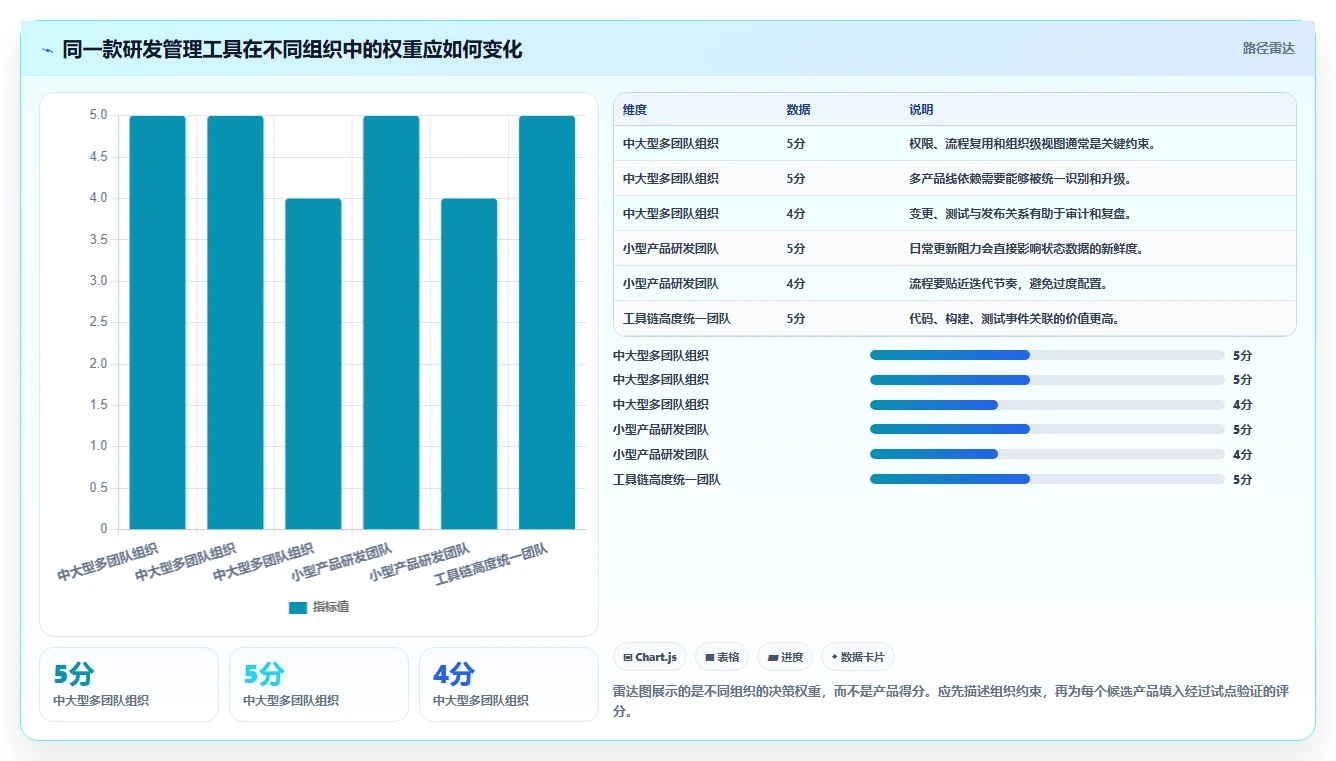
Task: Open the 4分 中大型多团队组织 data card
Action: pyautogui.click(x=508, y=684)
